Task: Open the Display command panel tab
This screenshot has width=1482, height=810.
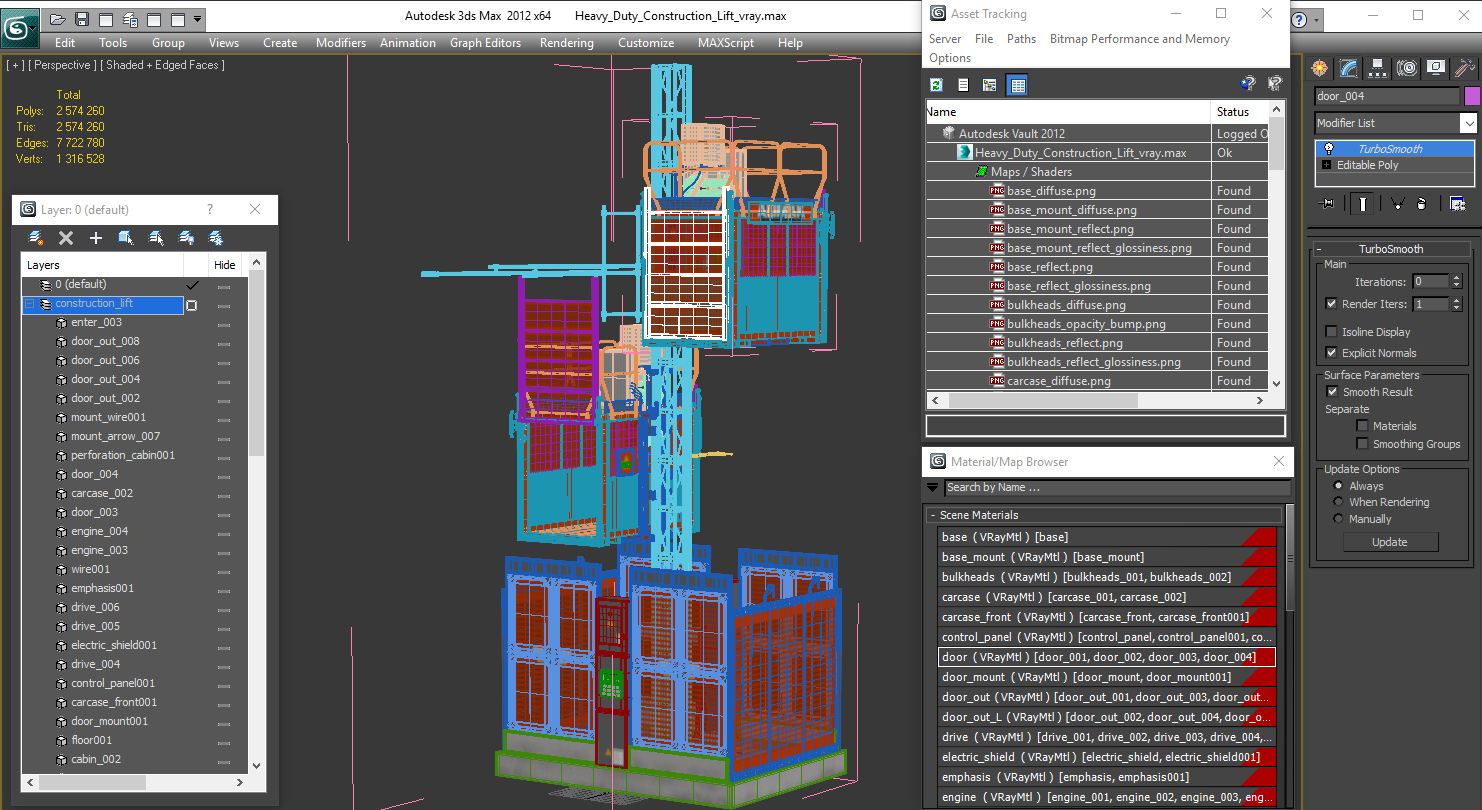Action: pyautogui.click(x=1436, y=68)
